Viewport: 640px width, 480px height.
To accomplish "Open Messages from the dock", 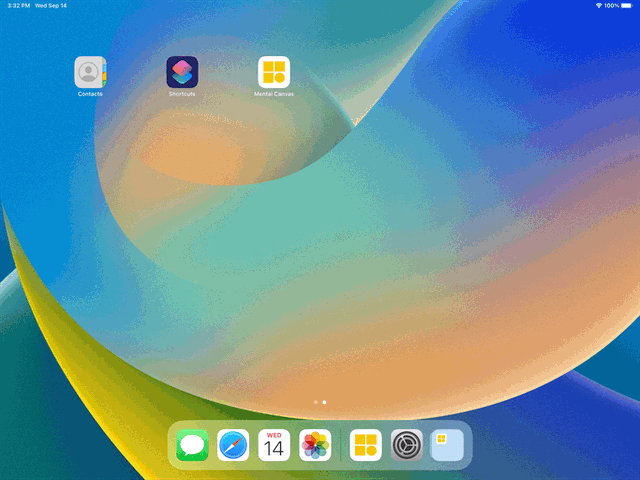I will pyautogui.click(x=192, y=445).
